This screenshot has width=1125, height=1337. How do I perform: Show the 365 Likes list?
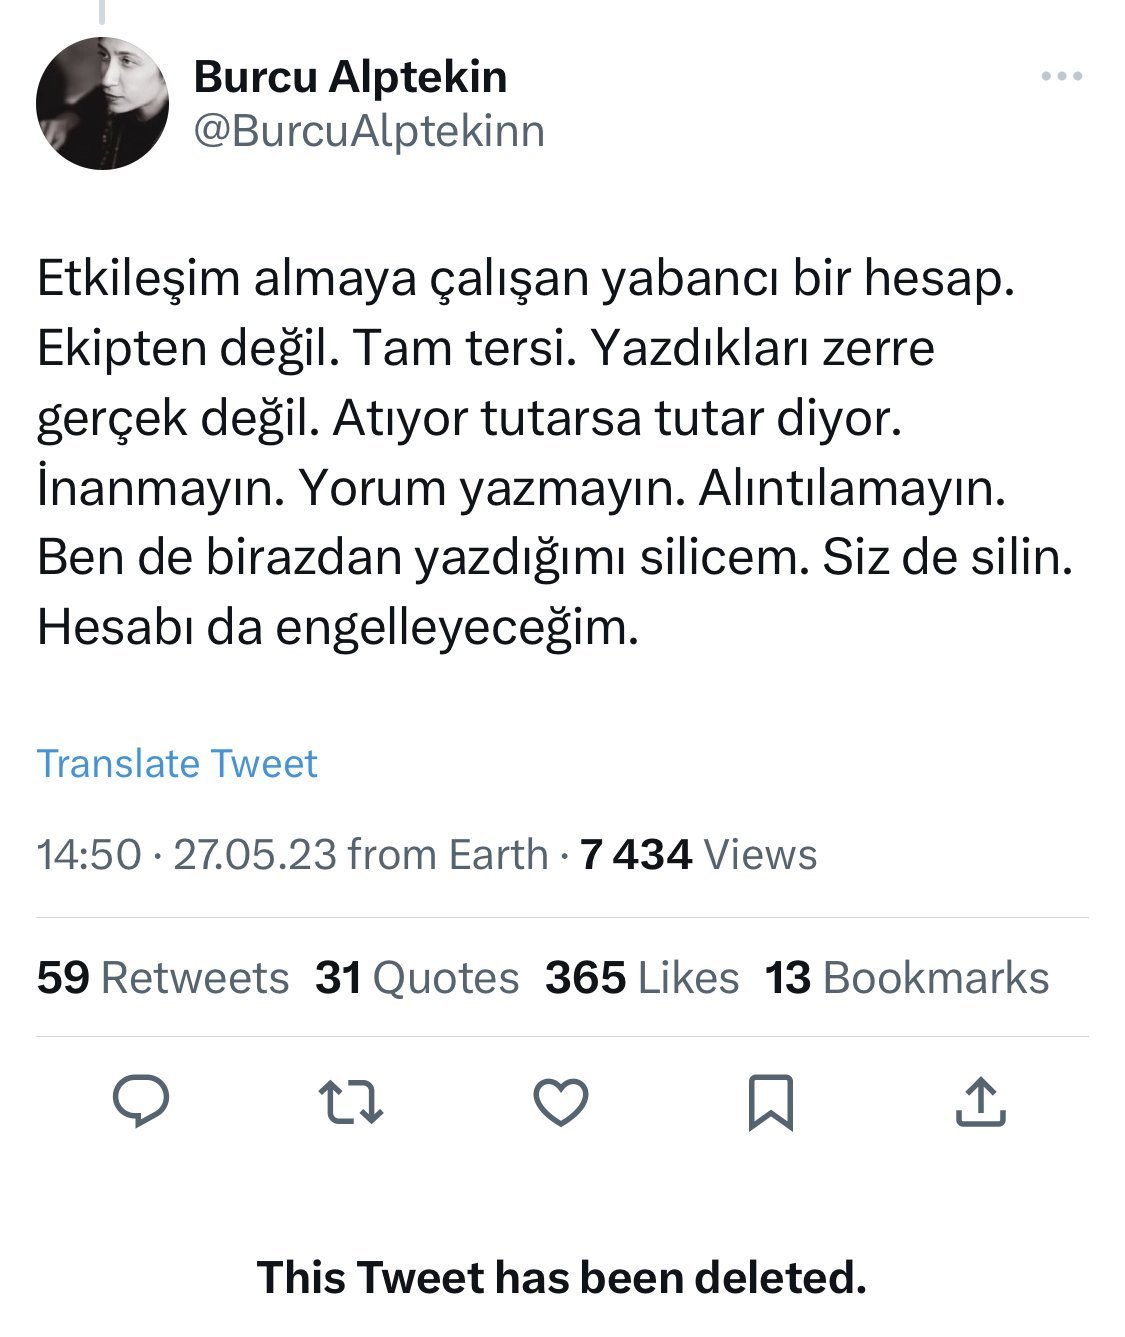coord(642,978)
